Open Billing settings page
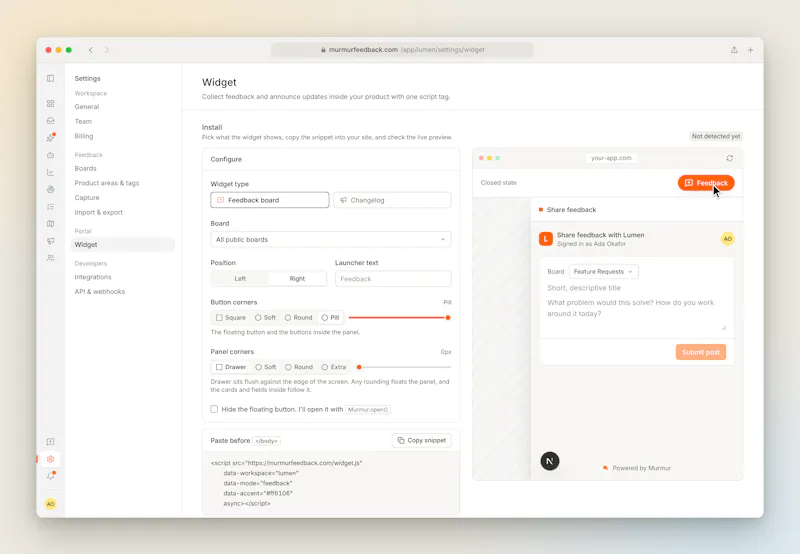Viewport: 800px width, 554px height. 84,136
